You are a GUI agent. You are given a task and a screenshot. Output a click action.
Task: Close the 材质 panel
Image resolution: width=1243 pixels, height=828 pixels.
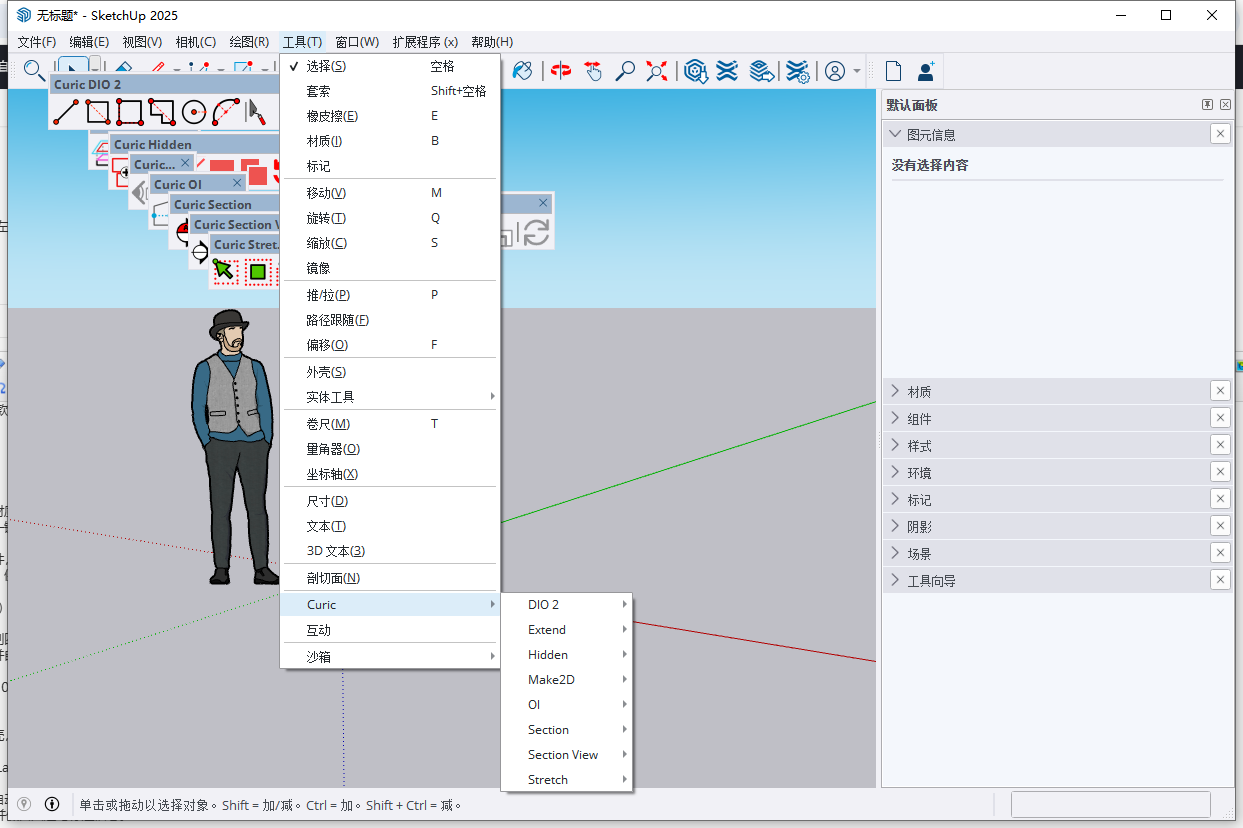(1219, 391)
